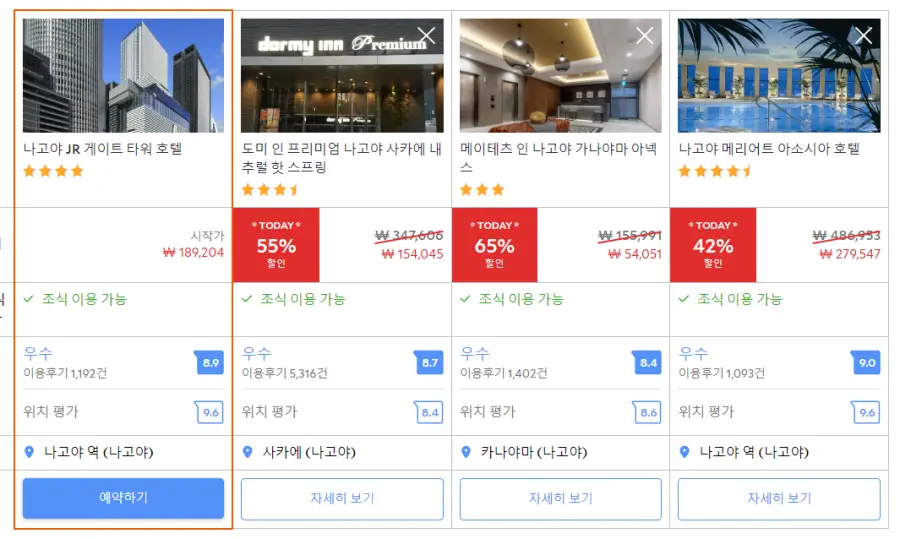
Task: Remove the Dormy Inn Premium hotel from comparison
Action: [426, 36]
